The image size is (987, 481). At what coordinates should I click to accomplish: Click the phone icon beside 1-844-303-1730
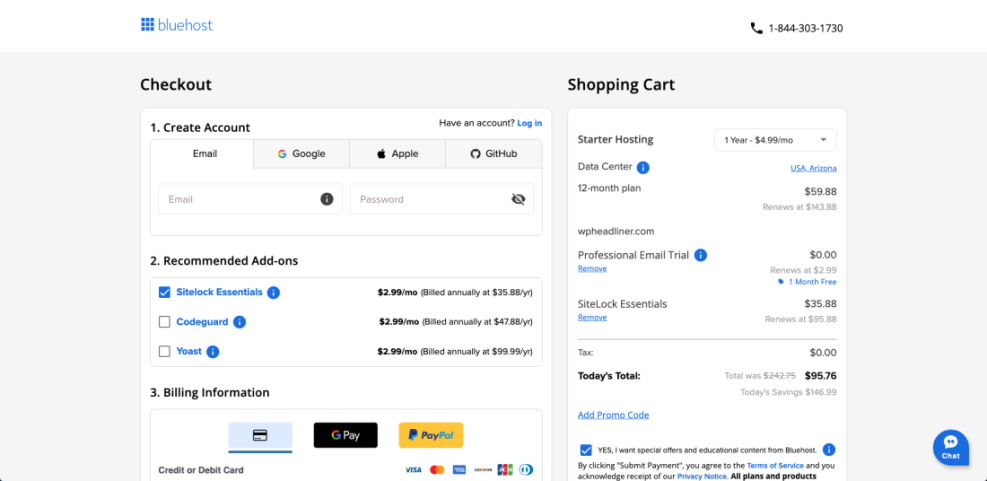point(757,28)
